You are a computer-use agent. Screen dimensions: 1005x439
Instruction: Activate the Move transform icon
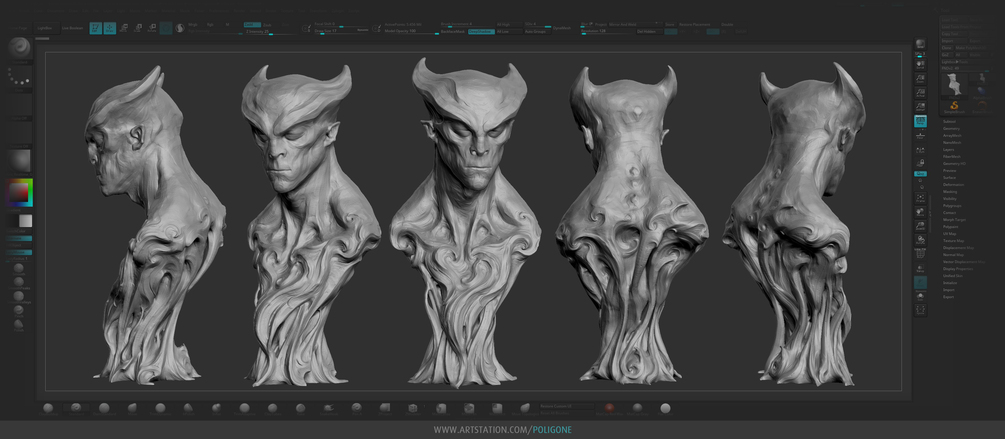[x=124, y=28]
